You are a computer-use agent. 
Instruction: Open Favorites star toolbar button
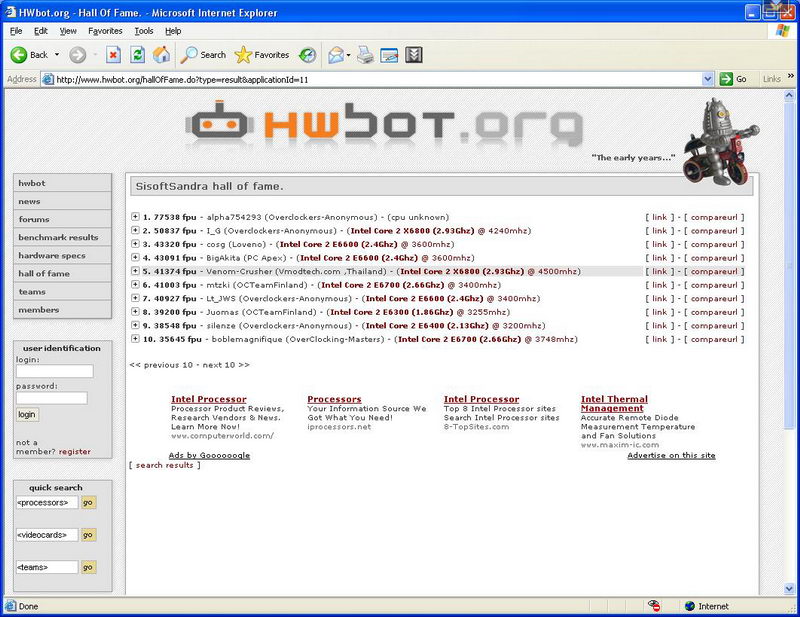point(262,55)
